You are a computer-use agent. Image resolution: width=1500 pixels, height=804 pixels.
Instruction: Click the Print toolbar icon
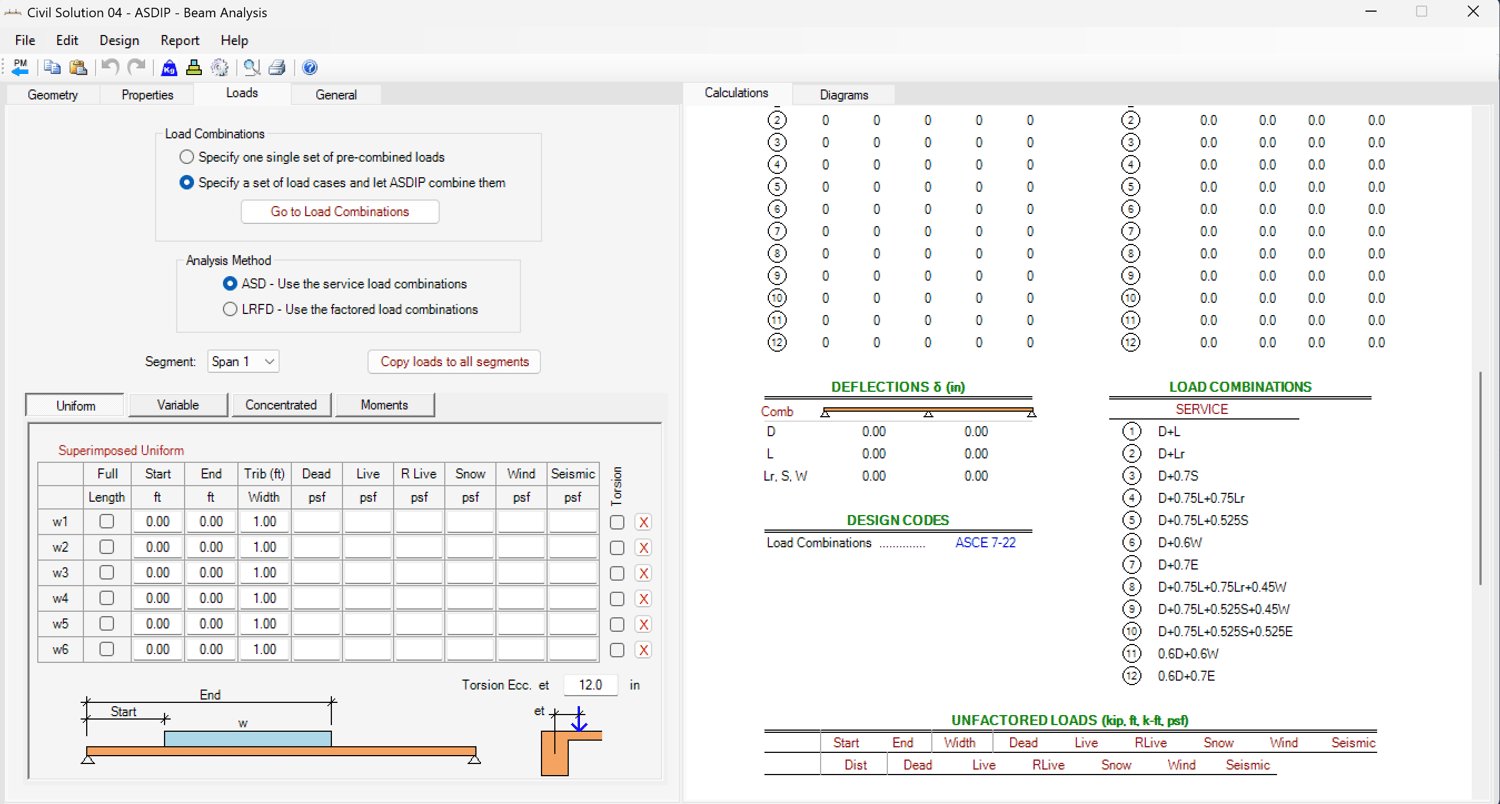tap(277, 67)
